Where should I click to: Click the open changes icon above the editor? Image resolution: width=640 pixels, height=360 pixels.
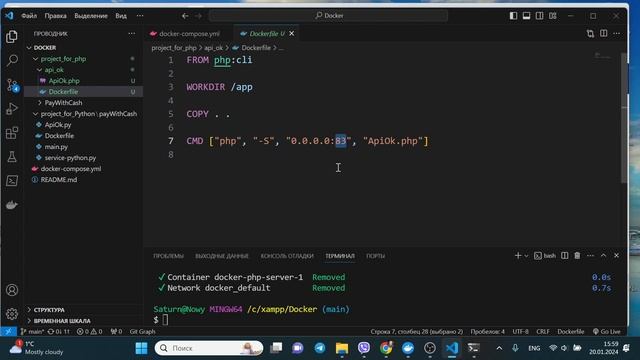[590, 33]
